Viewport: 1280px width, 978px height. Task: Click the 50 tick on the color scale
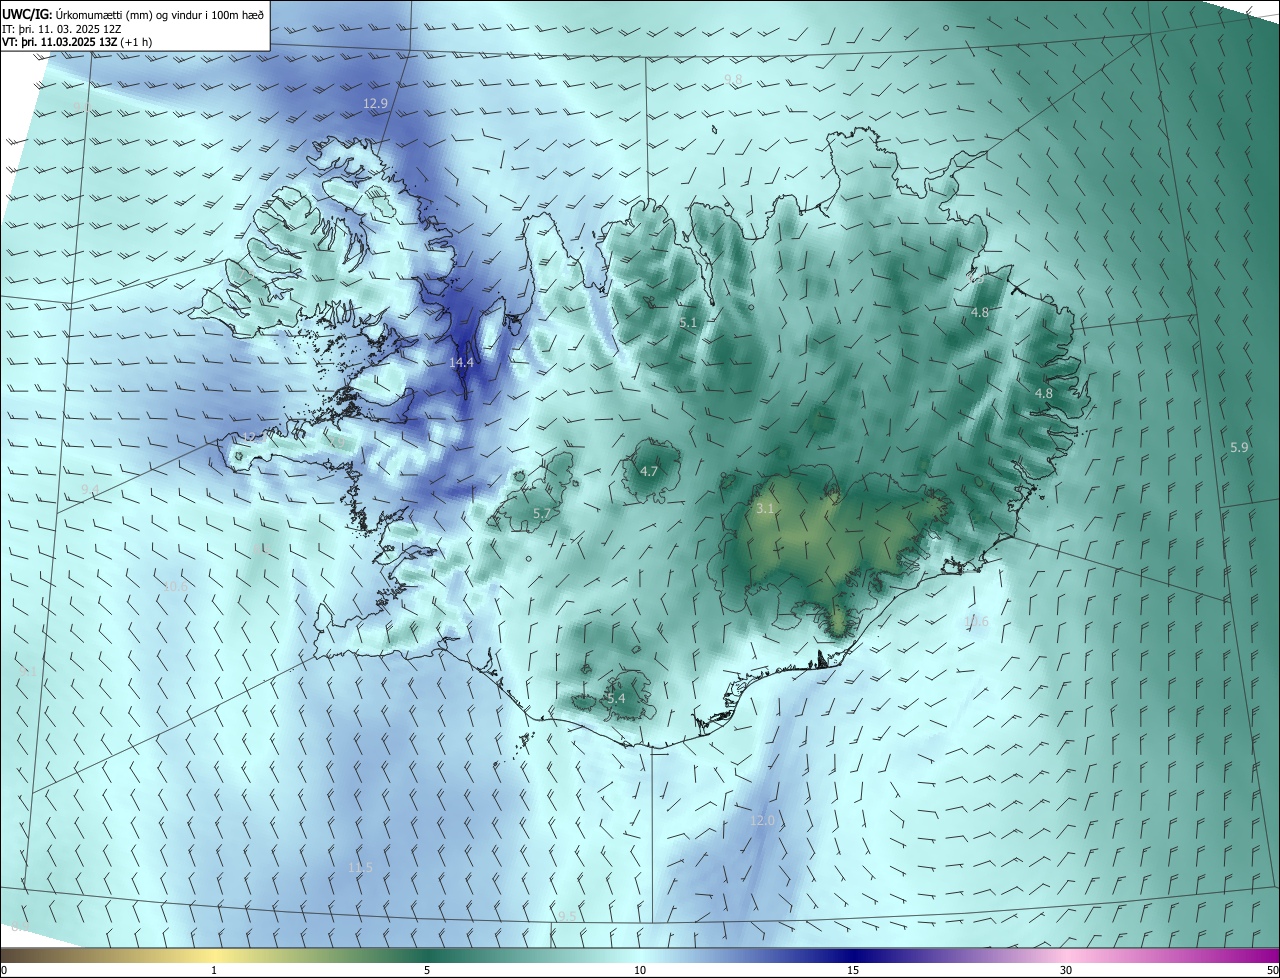pyautogui.click(x=1272, y=970)
